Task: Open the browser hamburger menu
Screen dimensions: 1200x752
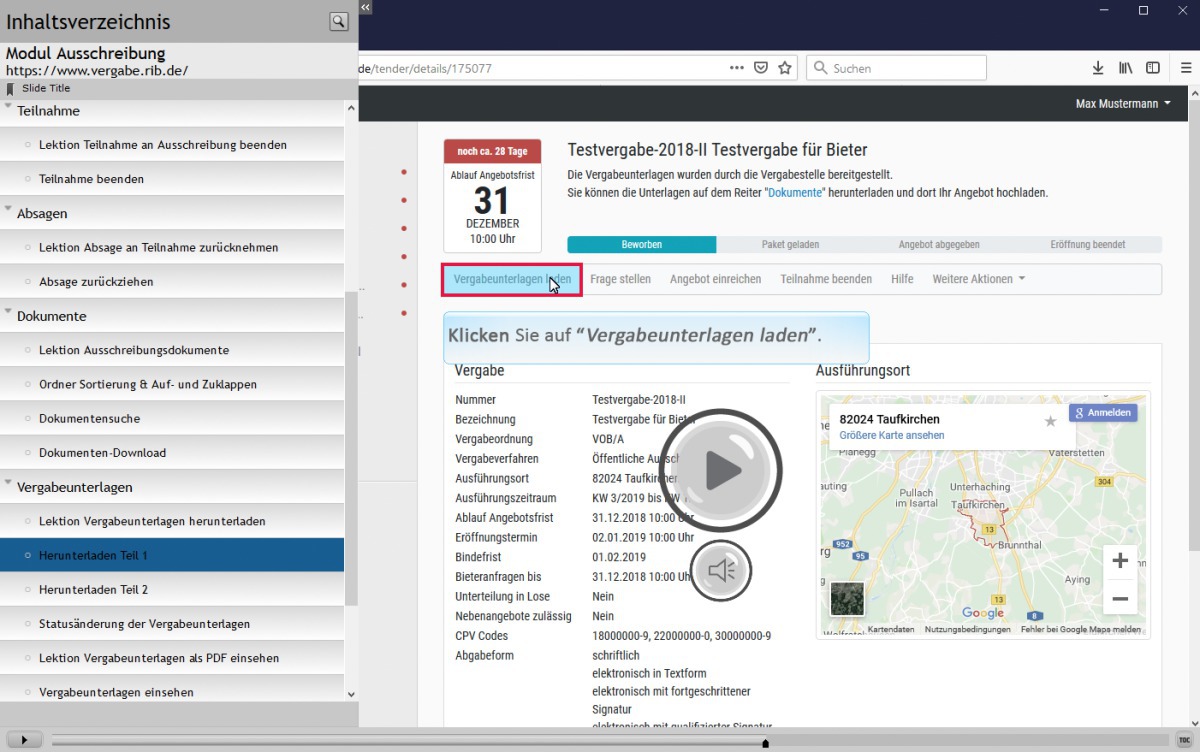Action: (1186, 68)
